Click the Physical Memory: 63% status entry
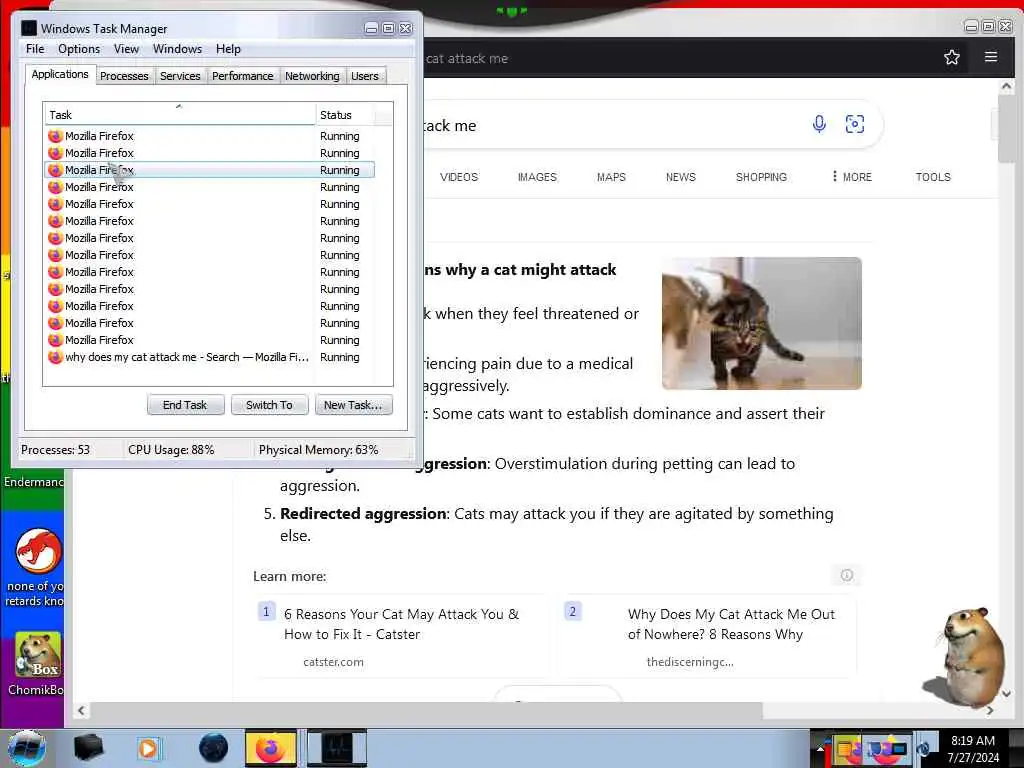This screenshot has height=768, width=1024. 319,450
